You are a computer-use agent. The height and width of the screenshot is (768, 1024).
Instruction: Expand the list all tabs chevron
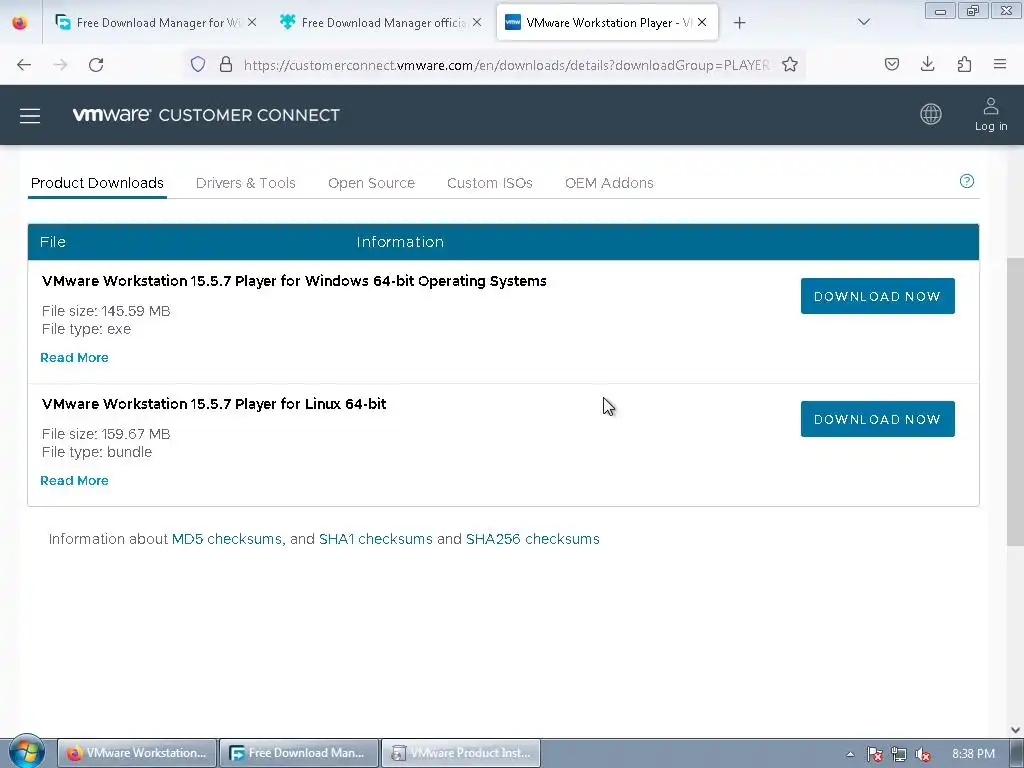(863, 22)
